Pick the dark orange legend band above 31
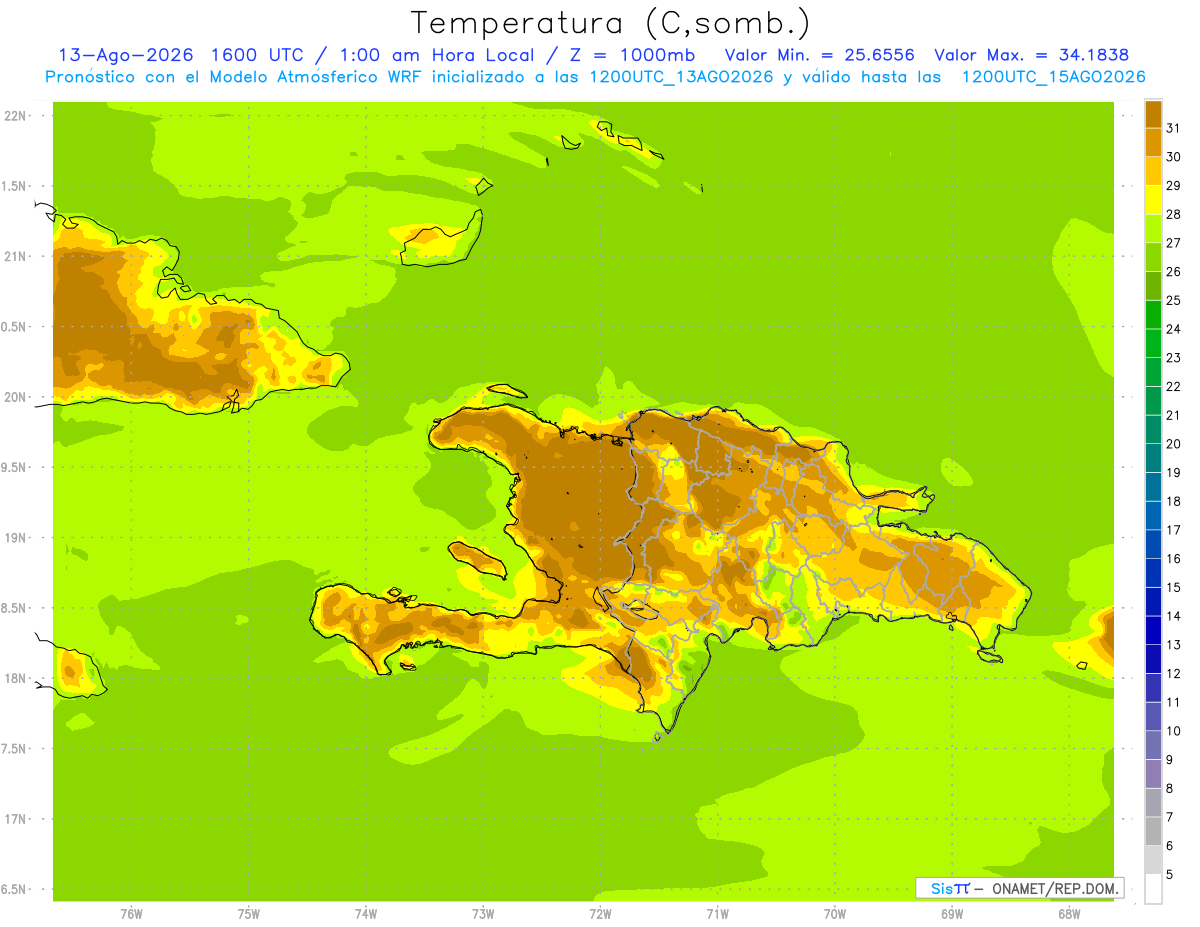Screen dimensions: 1200x927 pyautogui.click(x=1153, y=114)
